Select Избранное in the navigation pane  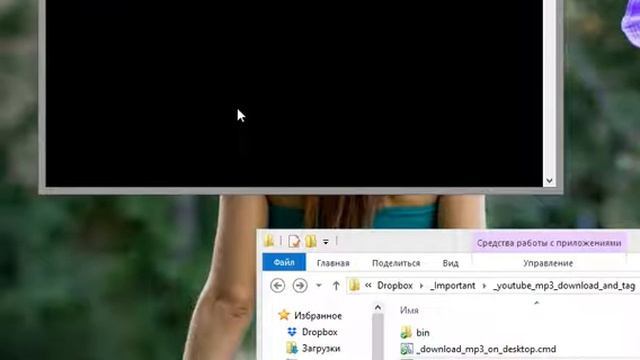tap(318, 316)
